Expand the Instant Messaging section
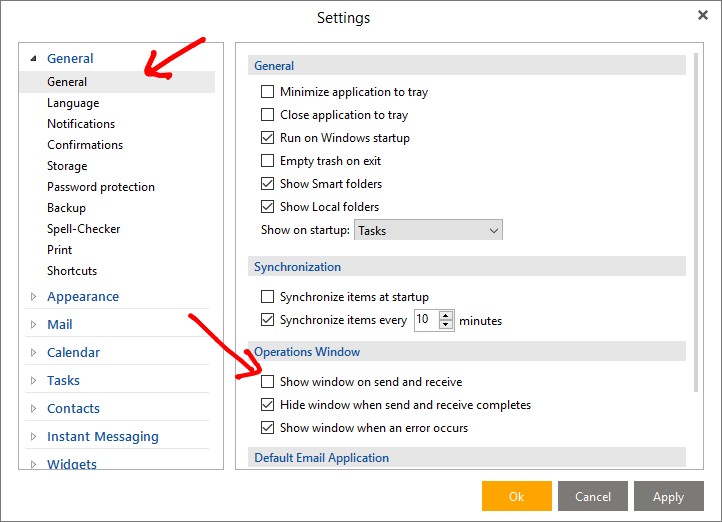 click(x=33, y=437)
